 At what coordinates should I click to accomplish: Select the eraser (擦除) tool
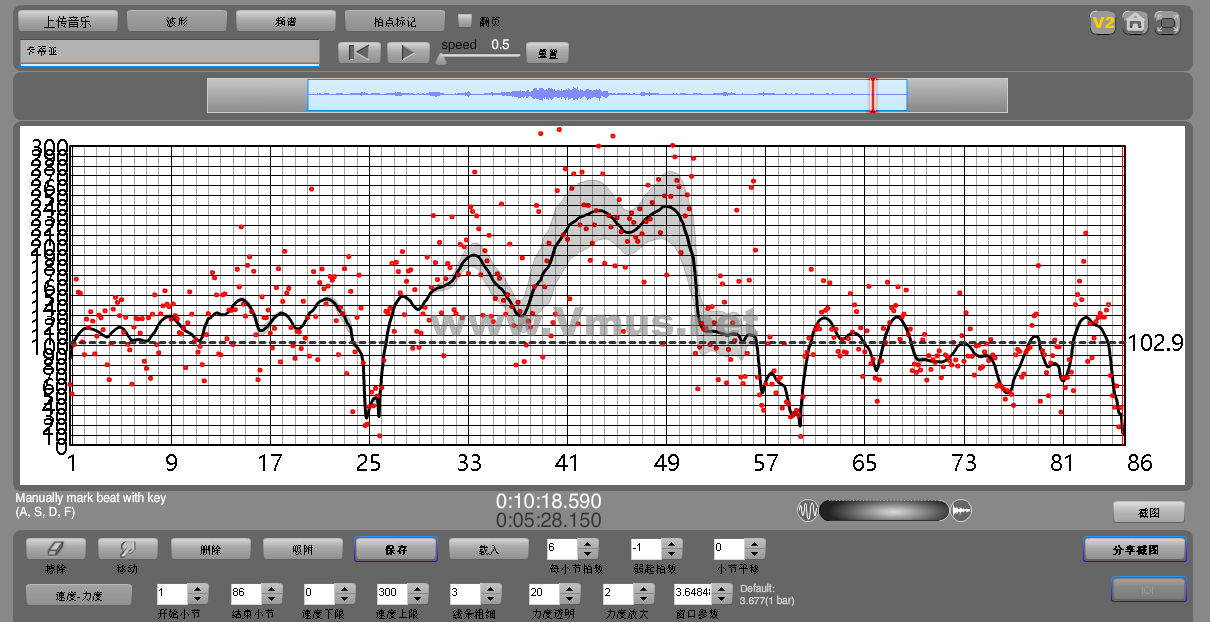click(x=55, y=549)
